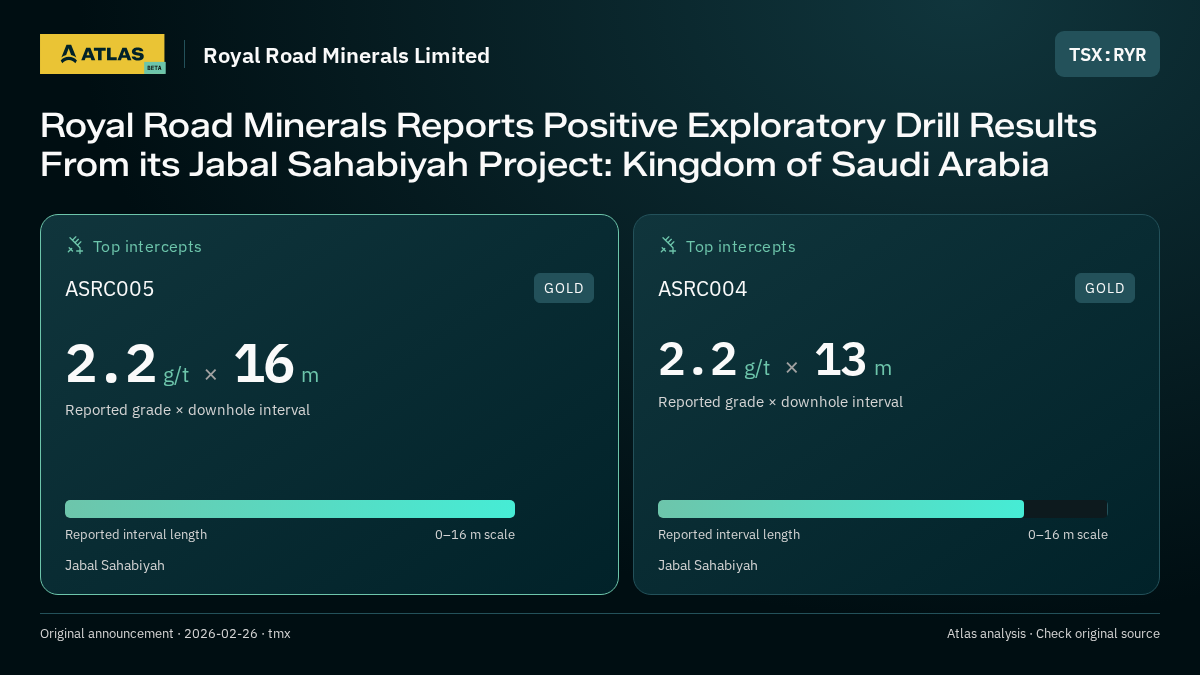Click the 13 m interval value
This screenshot has height=675, width=1200.
(853, 360)
